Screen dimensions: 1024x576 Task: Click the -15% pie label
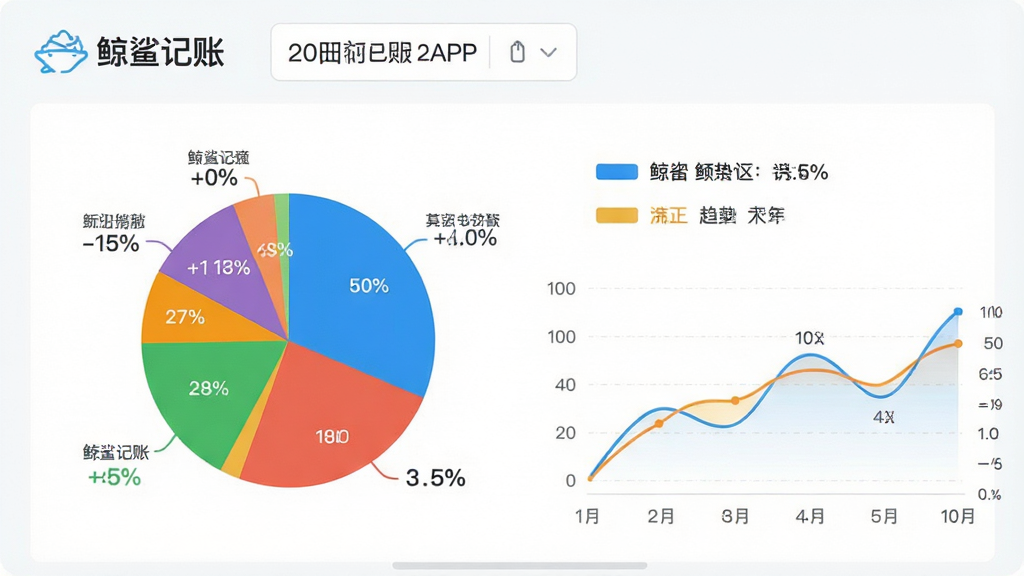pos(111,244)
